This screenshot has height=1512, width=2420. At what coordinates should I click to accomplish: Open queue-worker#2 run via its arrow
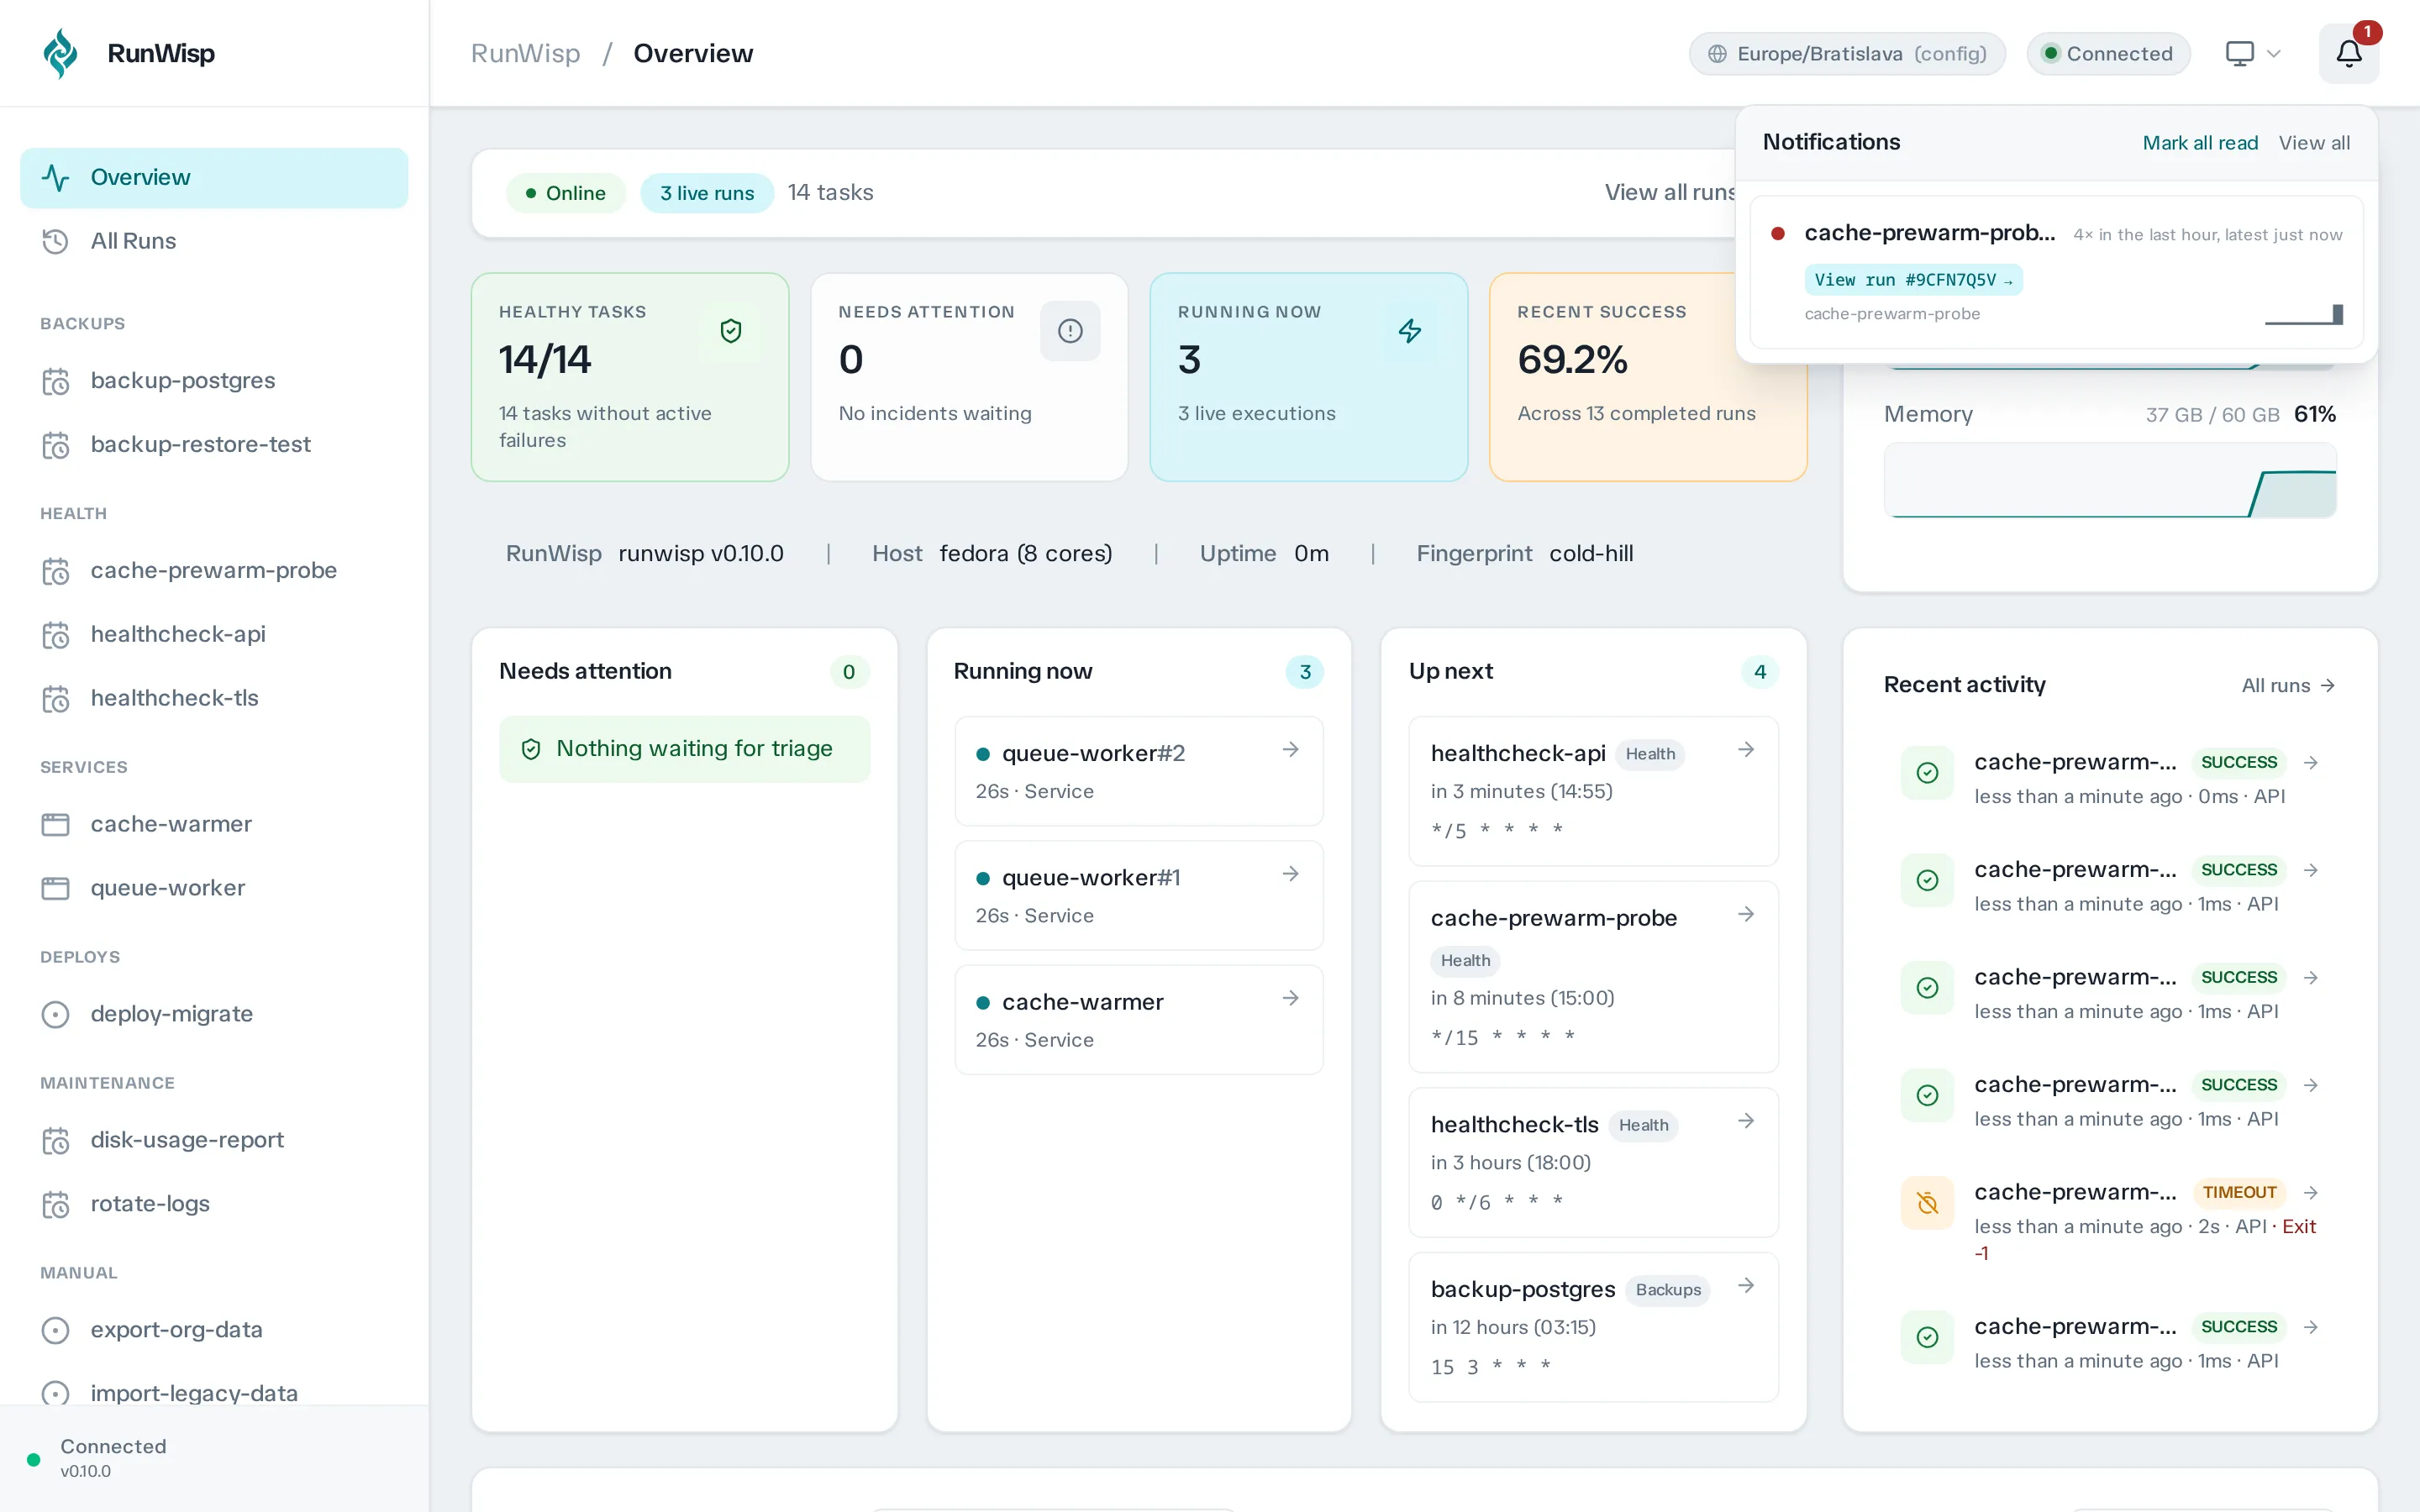pyautogui.click(x=1291, y=749)
